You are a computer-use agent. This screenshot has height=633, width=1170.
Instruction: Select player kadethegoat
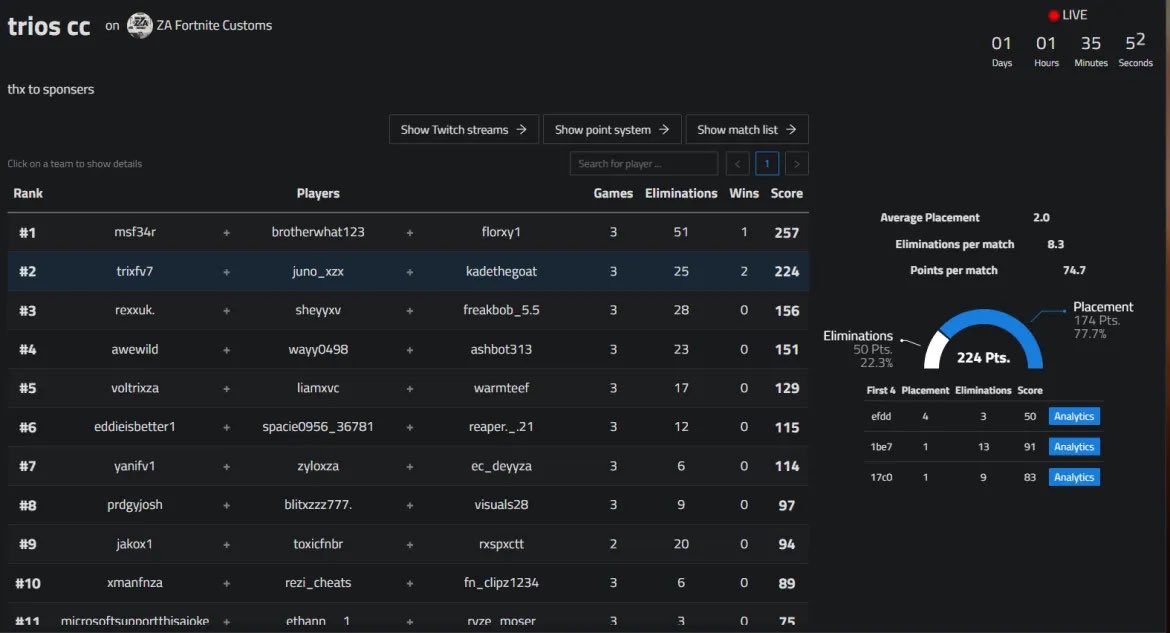pyautogui.click(x=501, y=272)
